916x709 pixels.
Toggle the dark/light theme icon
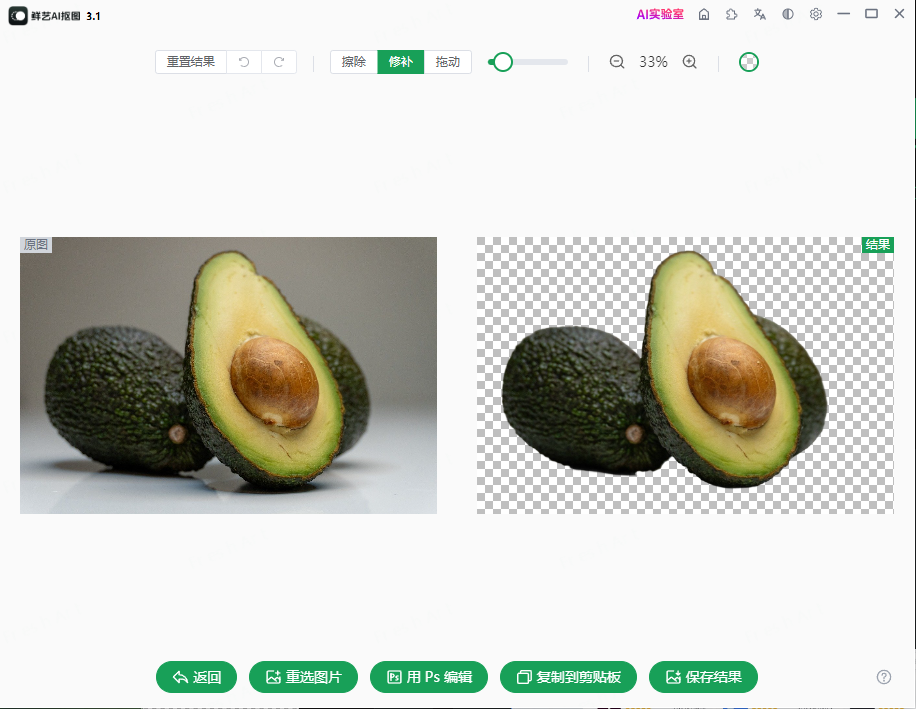[787, 15]
